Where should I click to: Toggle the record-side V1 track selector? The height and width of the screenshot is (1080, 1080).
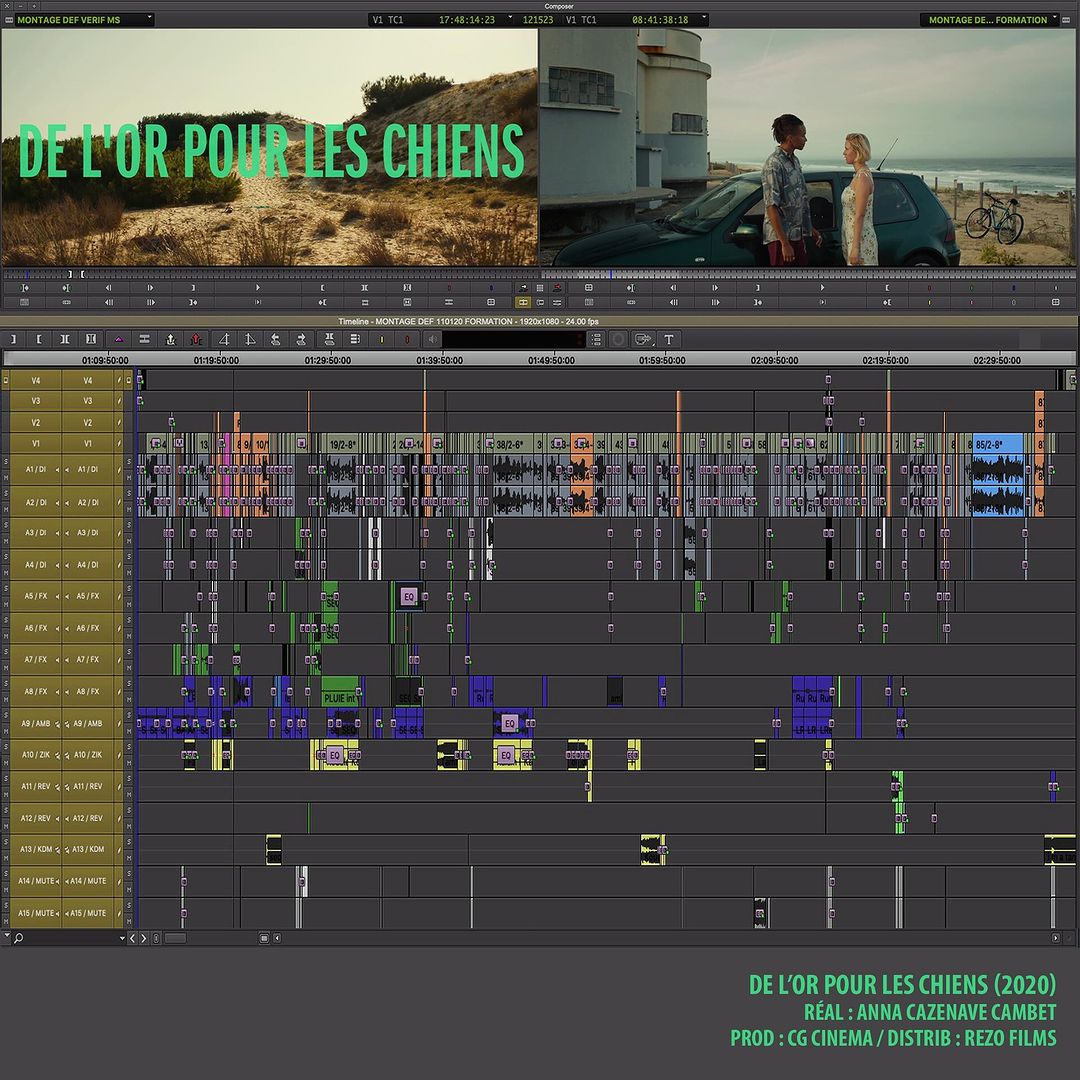(x=87, y=444)
